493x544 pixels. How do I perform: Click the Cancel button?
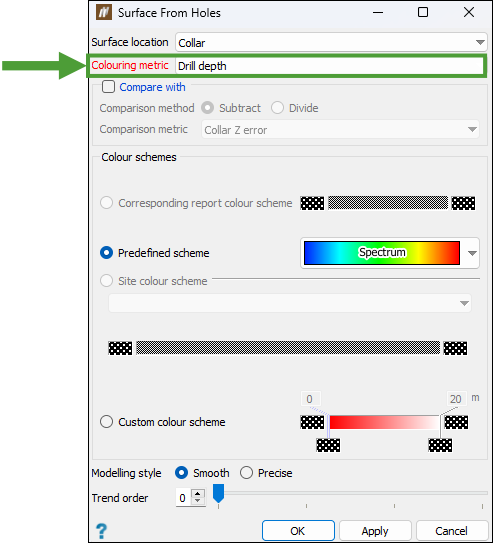pos(451,531)
